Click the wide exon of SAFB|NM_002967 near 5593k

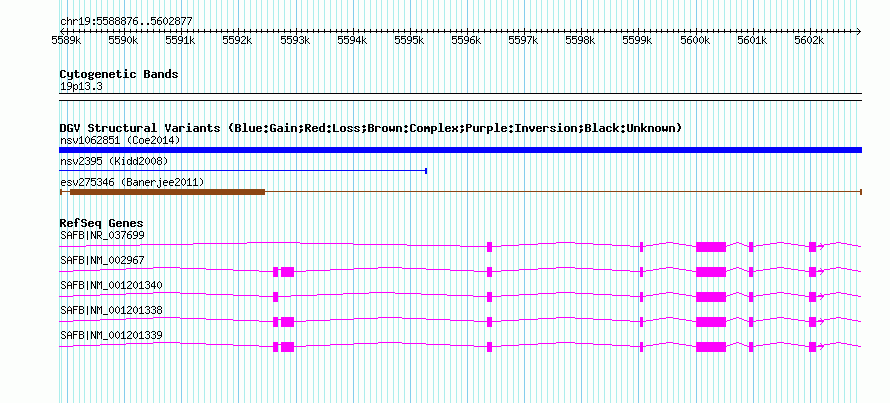pyautogui.click(x=287, y=271)
